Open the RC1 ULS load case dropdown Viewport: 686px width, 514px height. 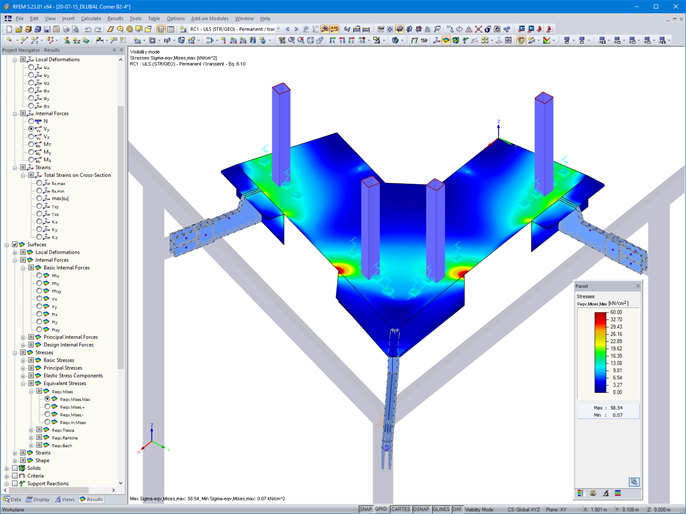click(278, 29)
